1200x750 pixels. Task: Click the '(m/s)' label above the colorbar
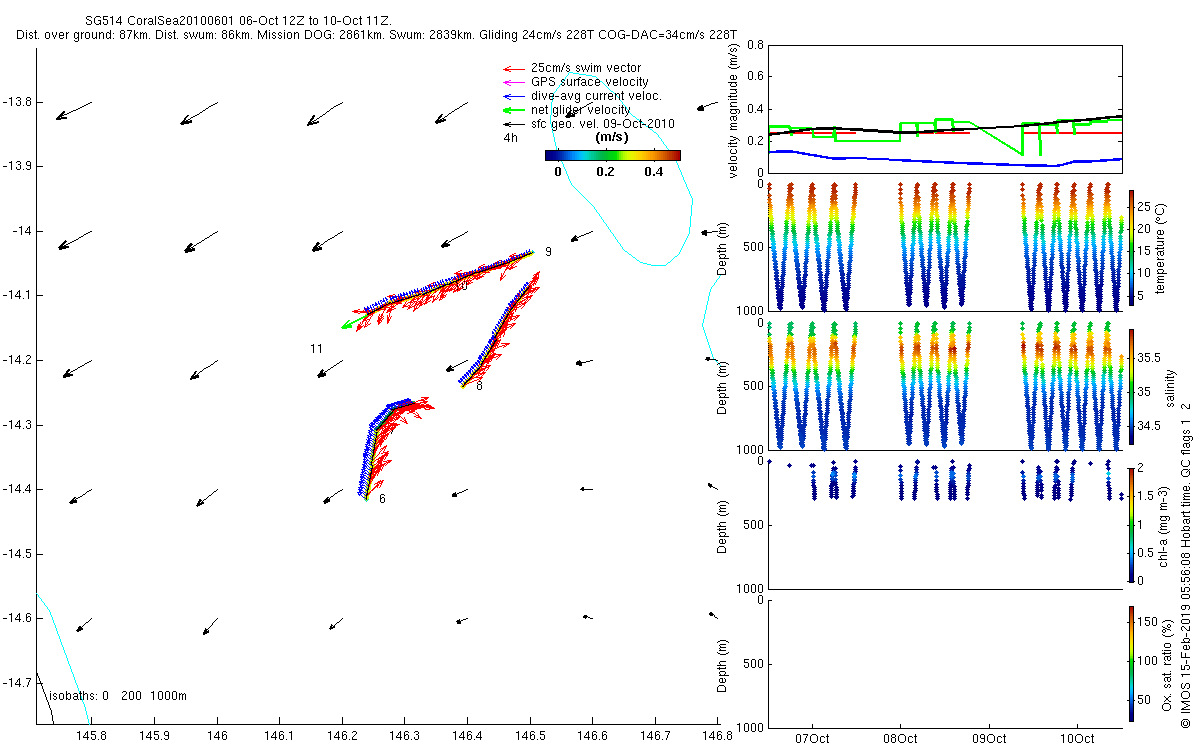tap(611, 138)
